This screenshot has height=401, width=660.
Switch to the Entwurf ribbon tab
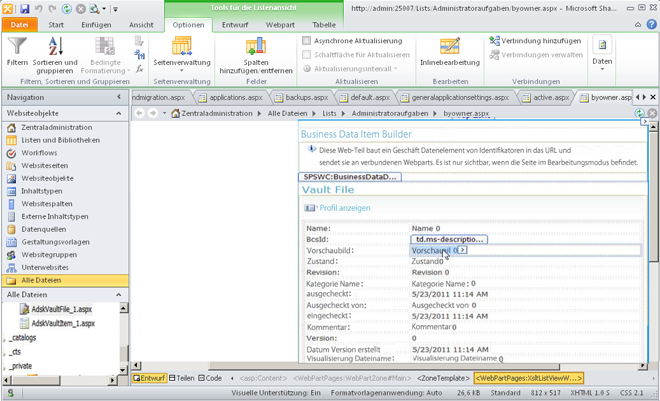235,25
